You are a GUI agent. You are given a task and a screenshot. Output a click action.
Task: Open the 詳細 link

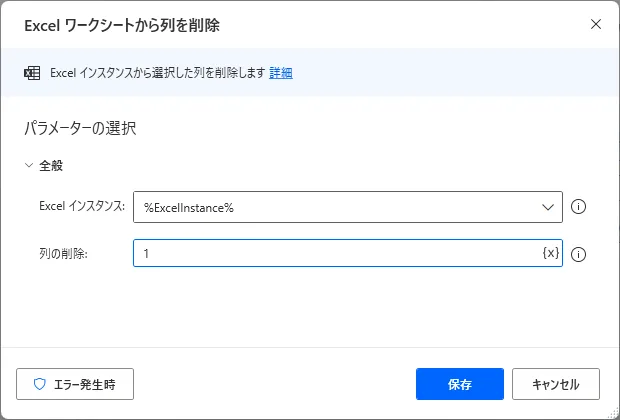click(x=281, y=73)
